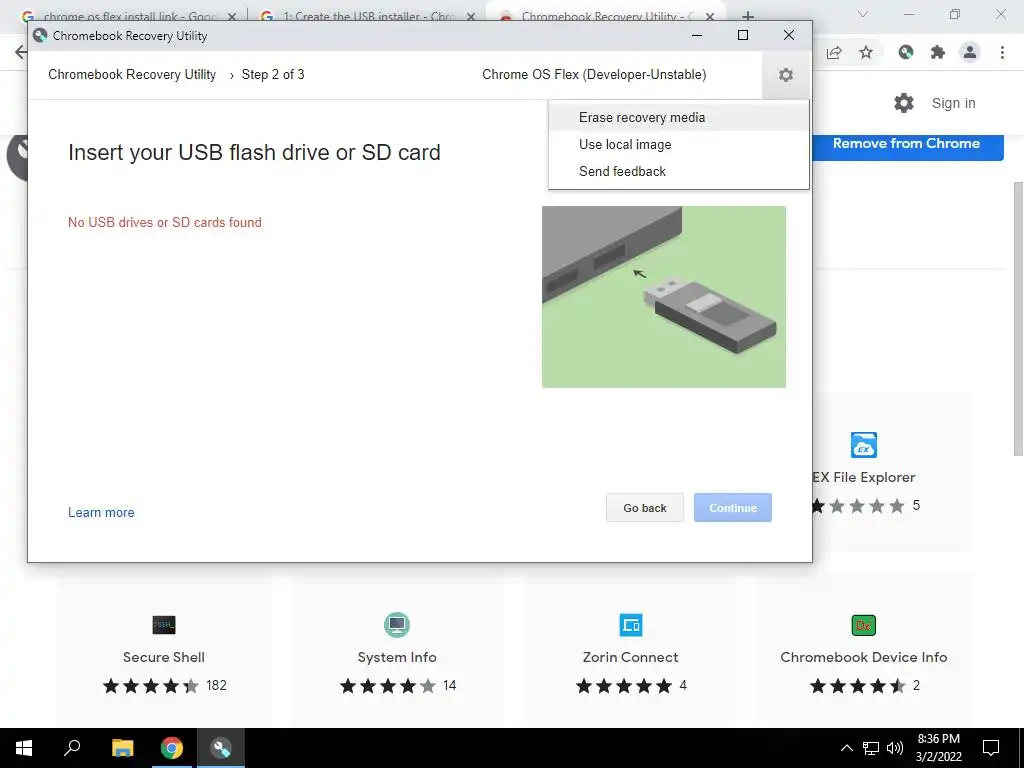Maximize the Recovery Utility window

point(743,35)
